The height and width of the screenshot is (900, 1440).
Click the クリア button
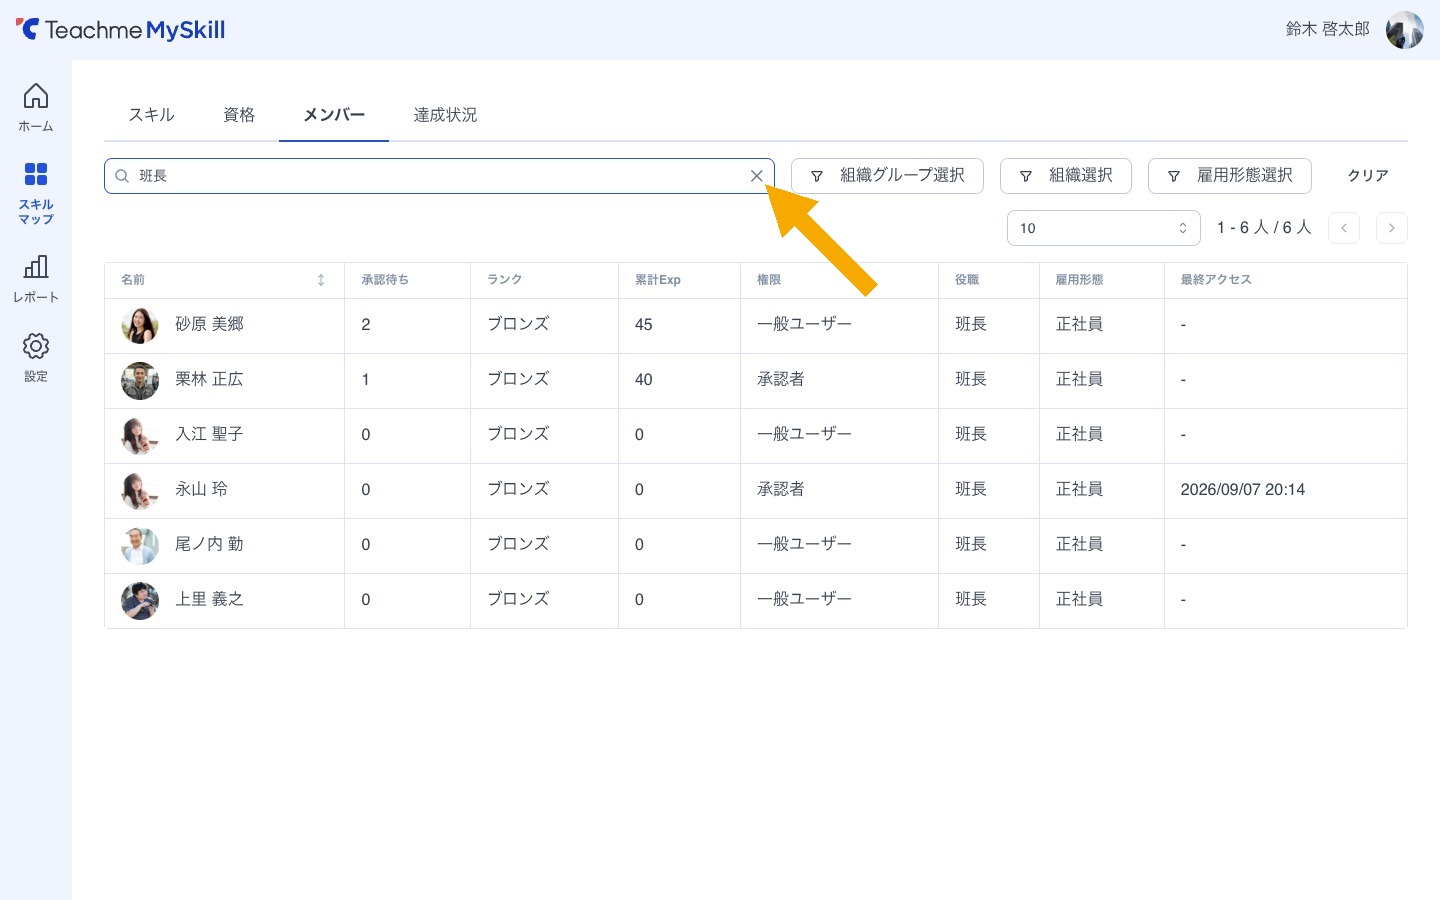coord(1368,176)
